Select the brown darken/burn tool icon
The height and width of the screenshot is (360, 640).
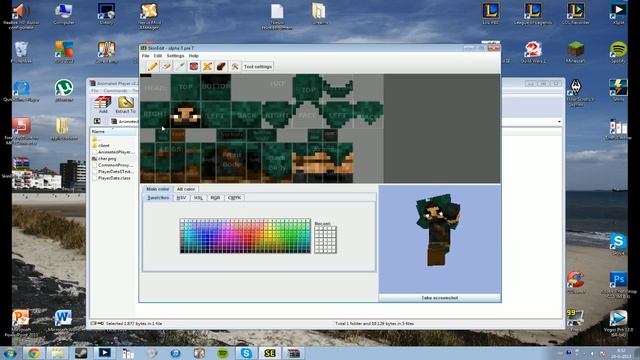click(221, 66)
